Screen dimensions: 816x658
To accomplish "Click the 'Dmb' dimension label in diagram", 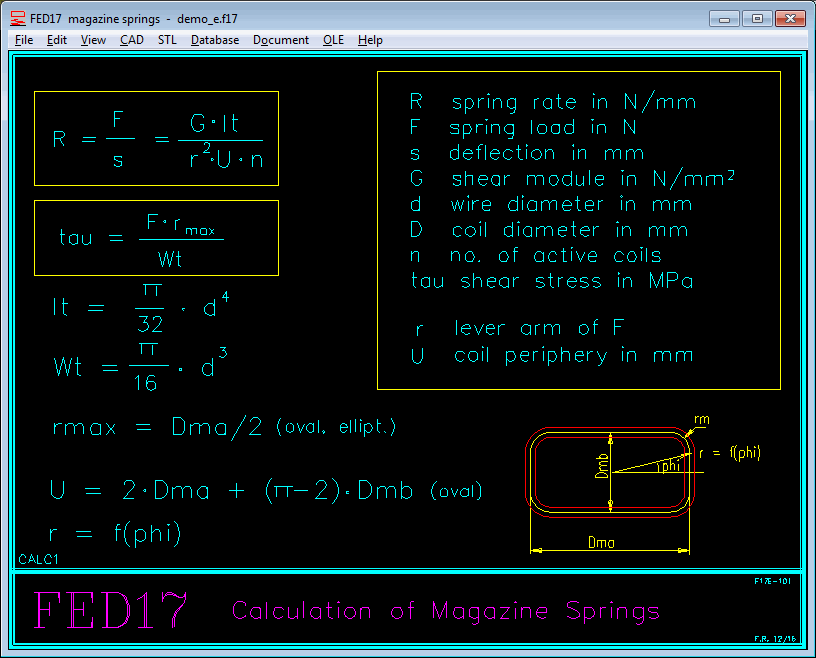I will pos(602,466).
